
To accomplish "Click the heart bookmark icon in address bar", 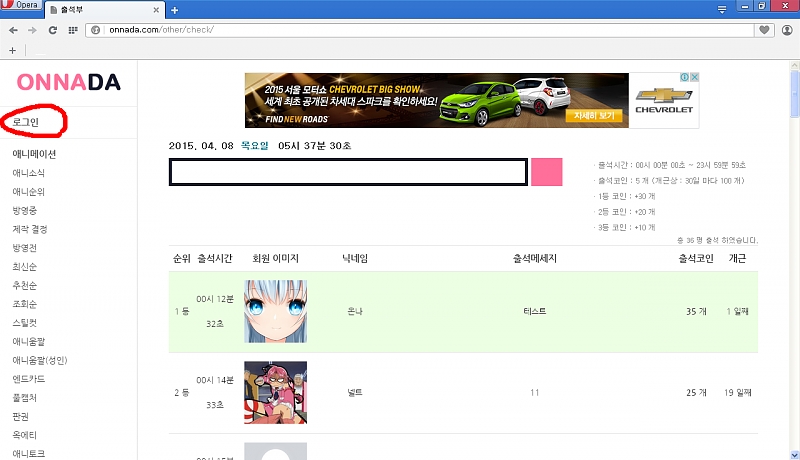I will [764, 30].
